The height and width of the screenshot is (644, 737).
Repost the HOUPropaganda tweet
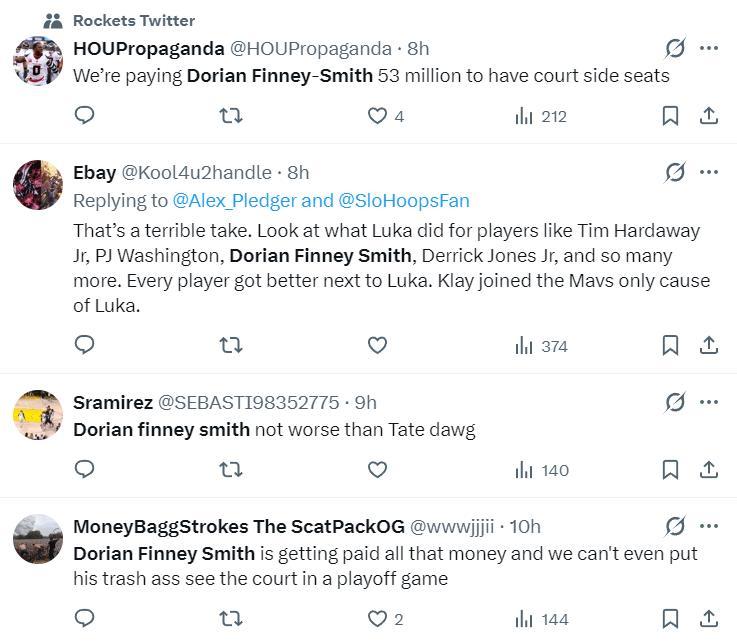pos(230,116)
